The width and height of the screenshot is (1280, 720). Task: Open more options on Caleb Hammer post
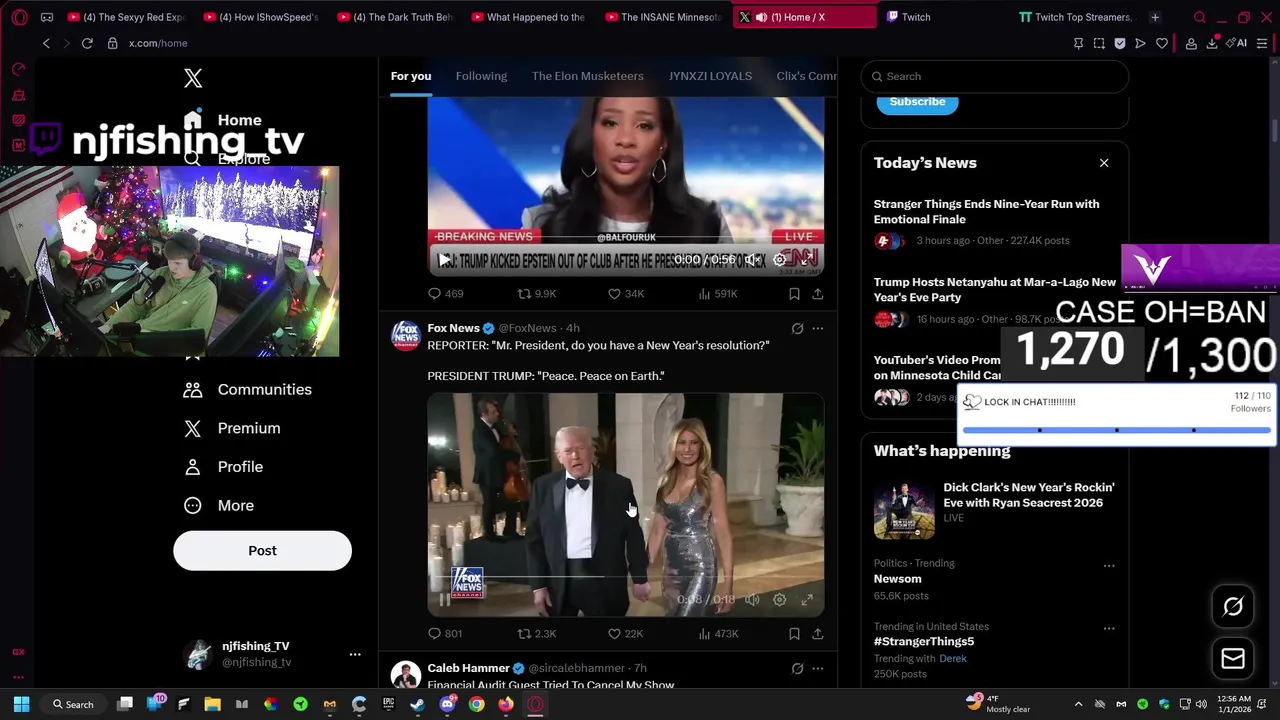click(817, 668)
